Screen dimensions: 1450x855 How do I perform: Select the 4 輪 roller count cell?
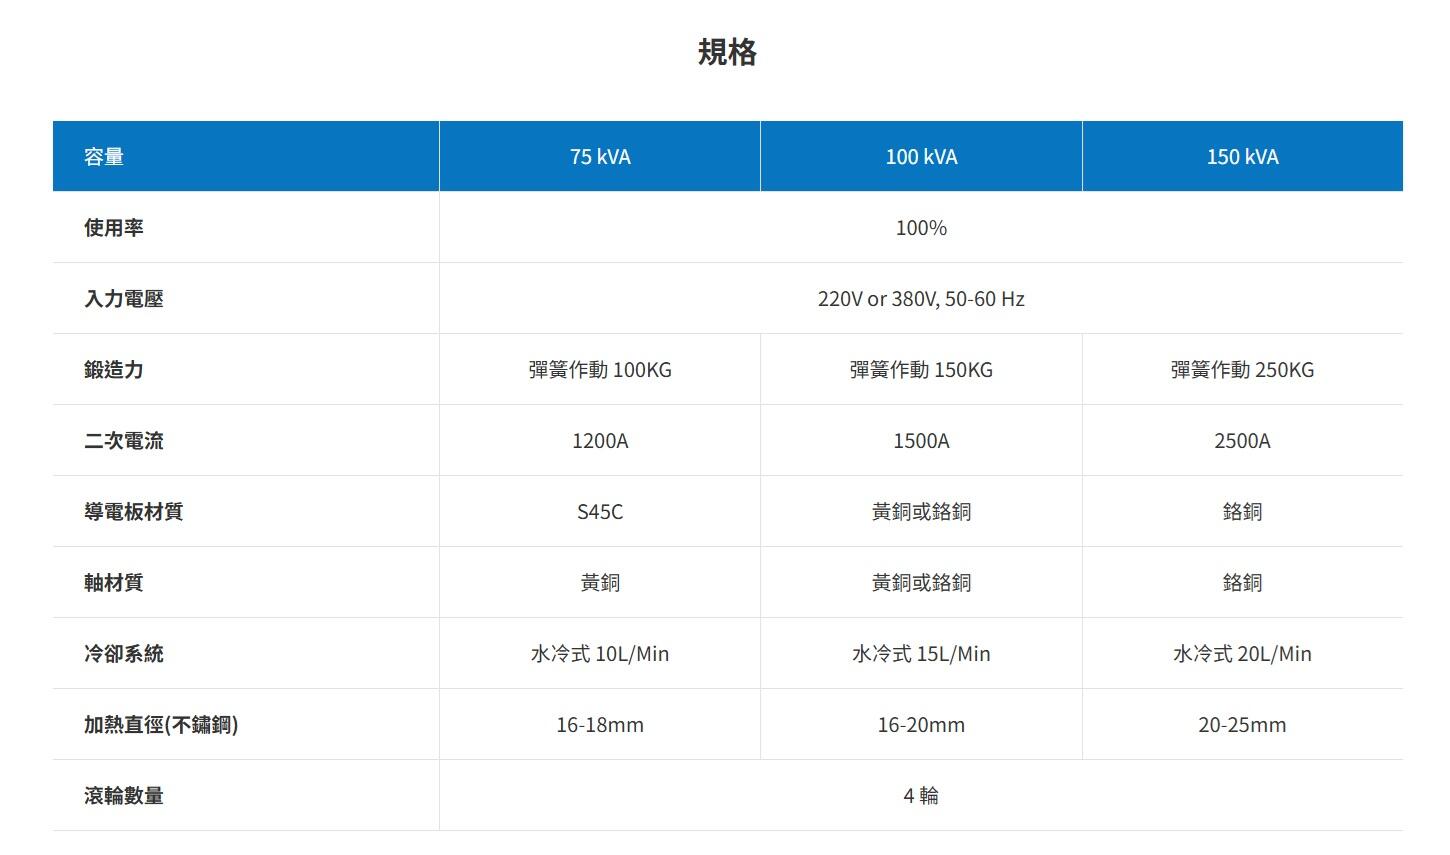pyautogui.click(x=921, y=796)
